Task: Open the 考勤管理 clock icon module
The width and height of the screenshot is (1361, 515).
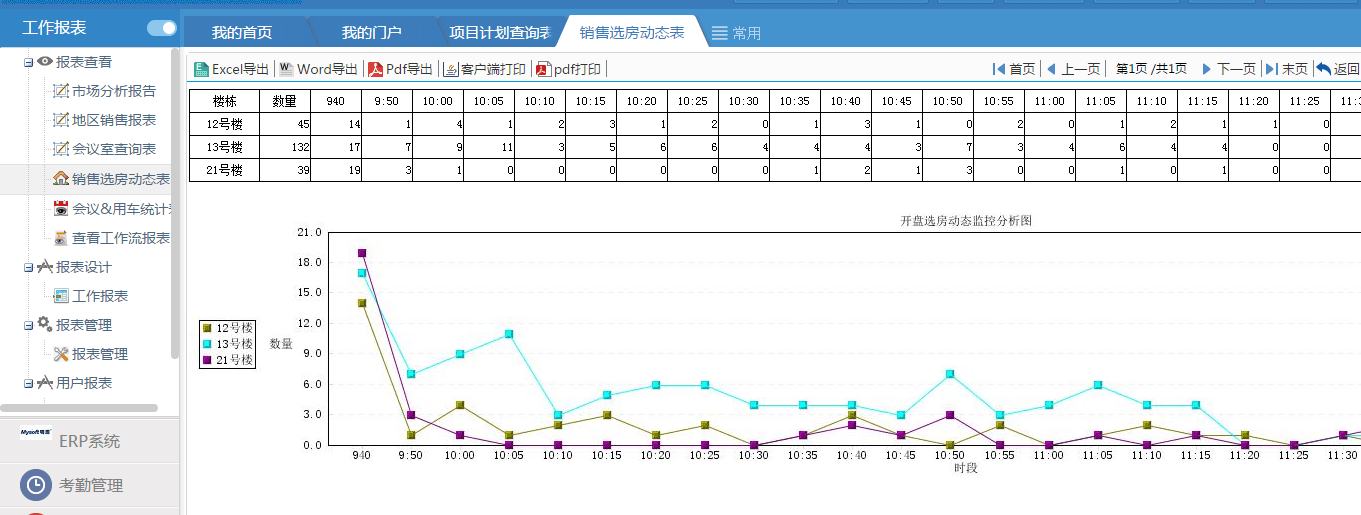Action: click(35, 485)
